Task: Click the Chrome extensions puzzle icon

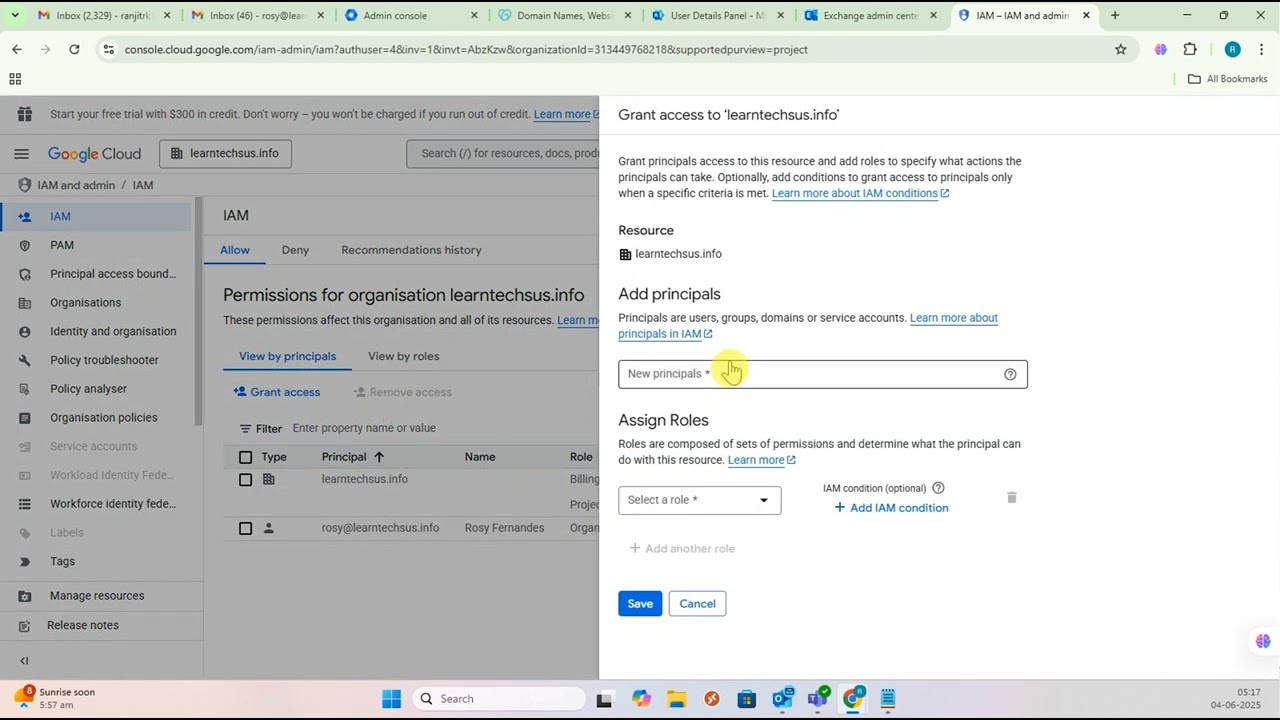Action: click(1190, 49)
